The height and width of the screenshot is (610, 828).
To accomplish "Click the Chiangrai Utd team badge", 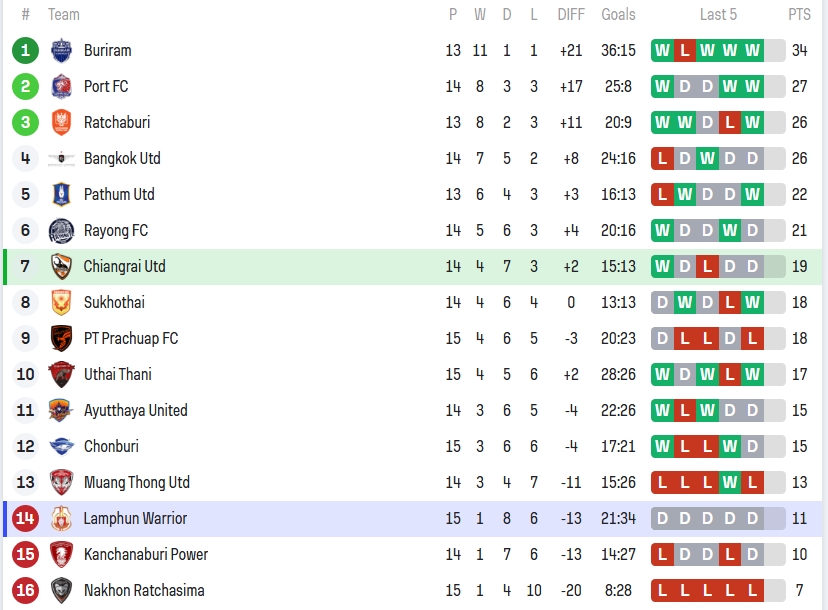I will (61, 266).
